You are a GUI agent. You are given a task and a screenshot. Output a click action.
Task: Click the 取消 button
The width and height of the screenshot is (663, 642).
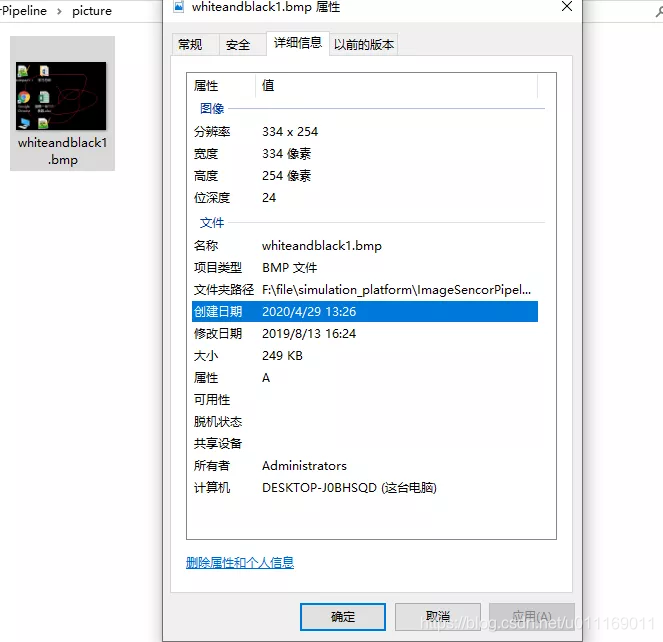coord(438,617)
